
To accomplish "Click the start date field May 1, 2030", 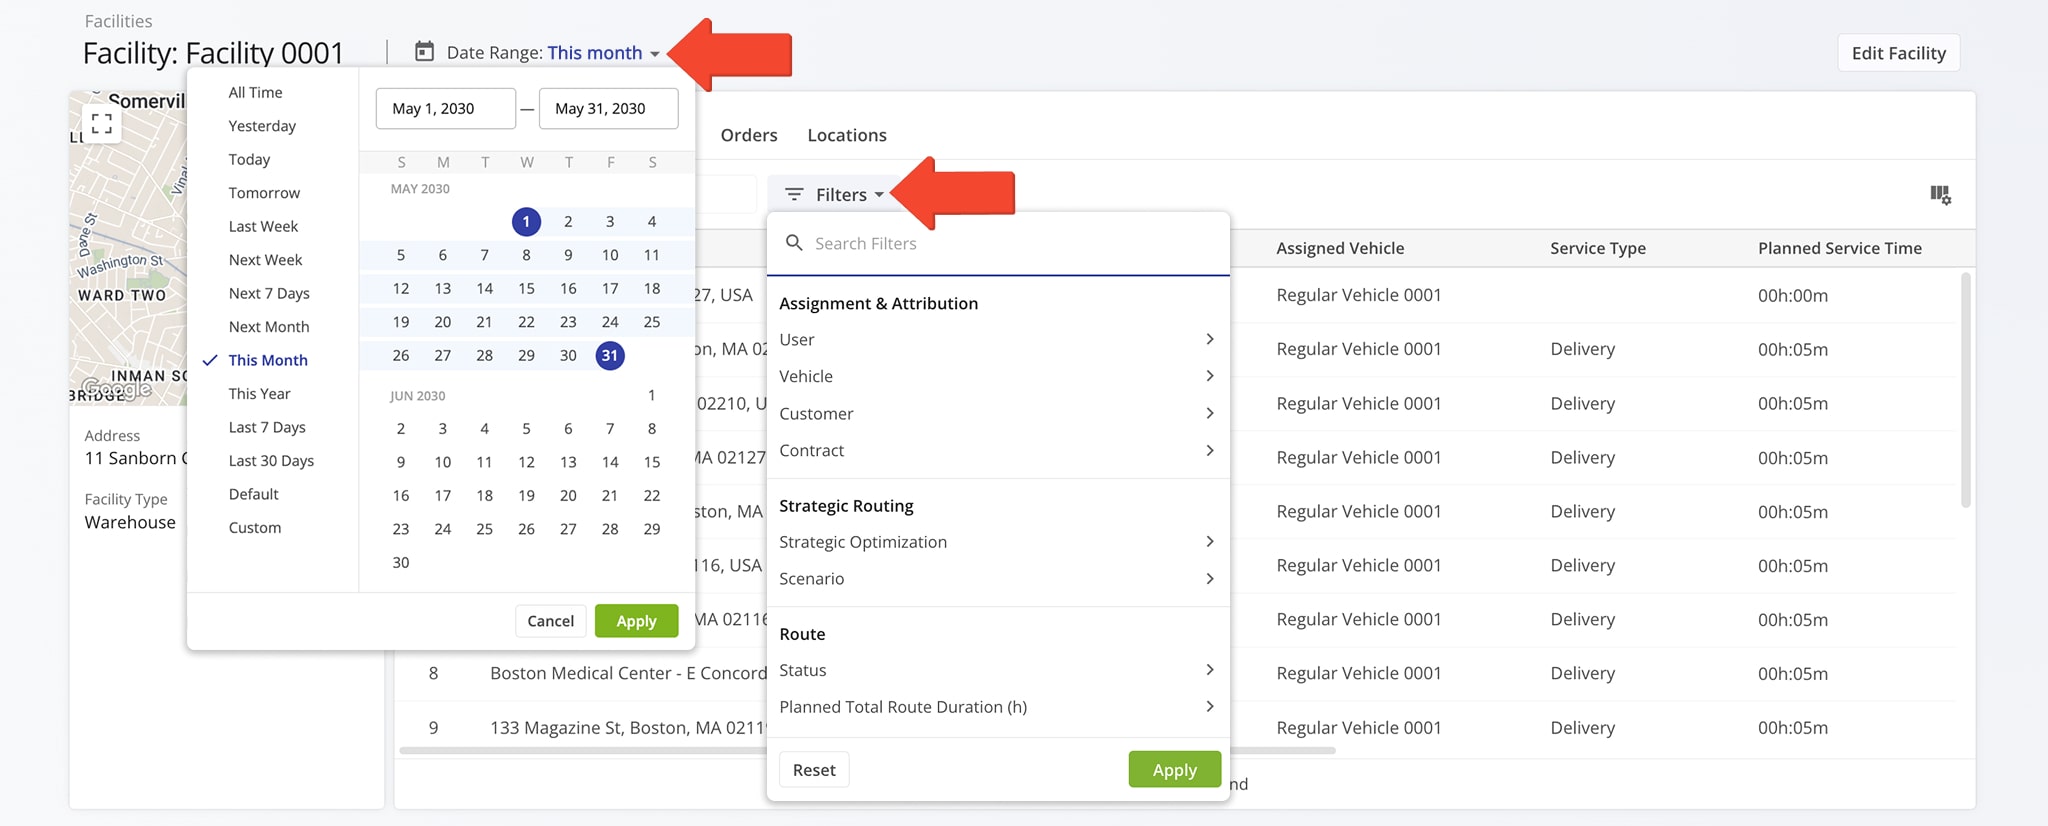I will click(445, 108).
